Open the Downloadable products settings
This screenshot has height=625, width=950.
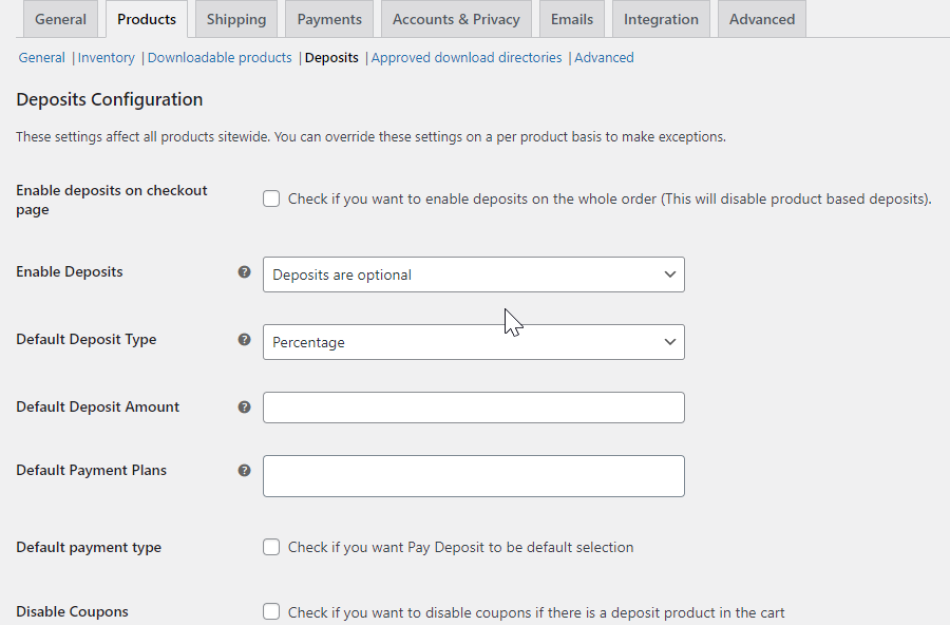pos(219,57)
